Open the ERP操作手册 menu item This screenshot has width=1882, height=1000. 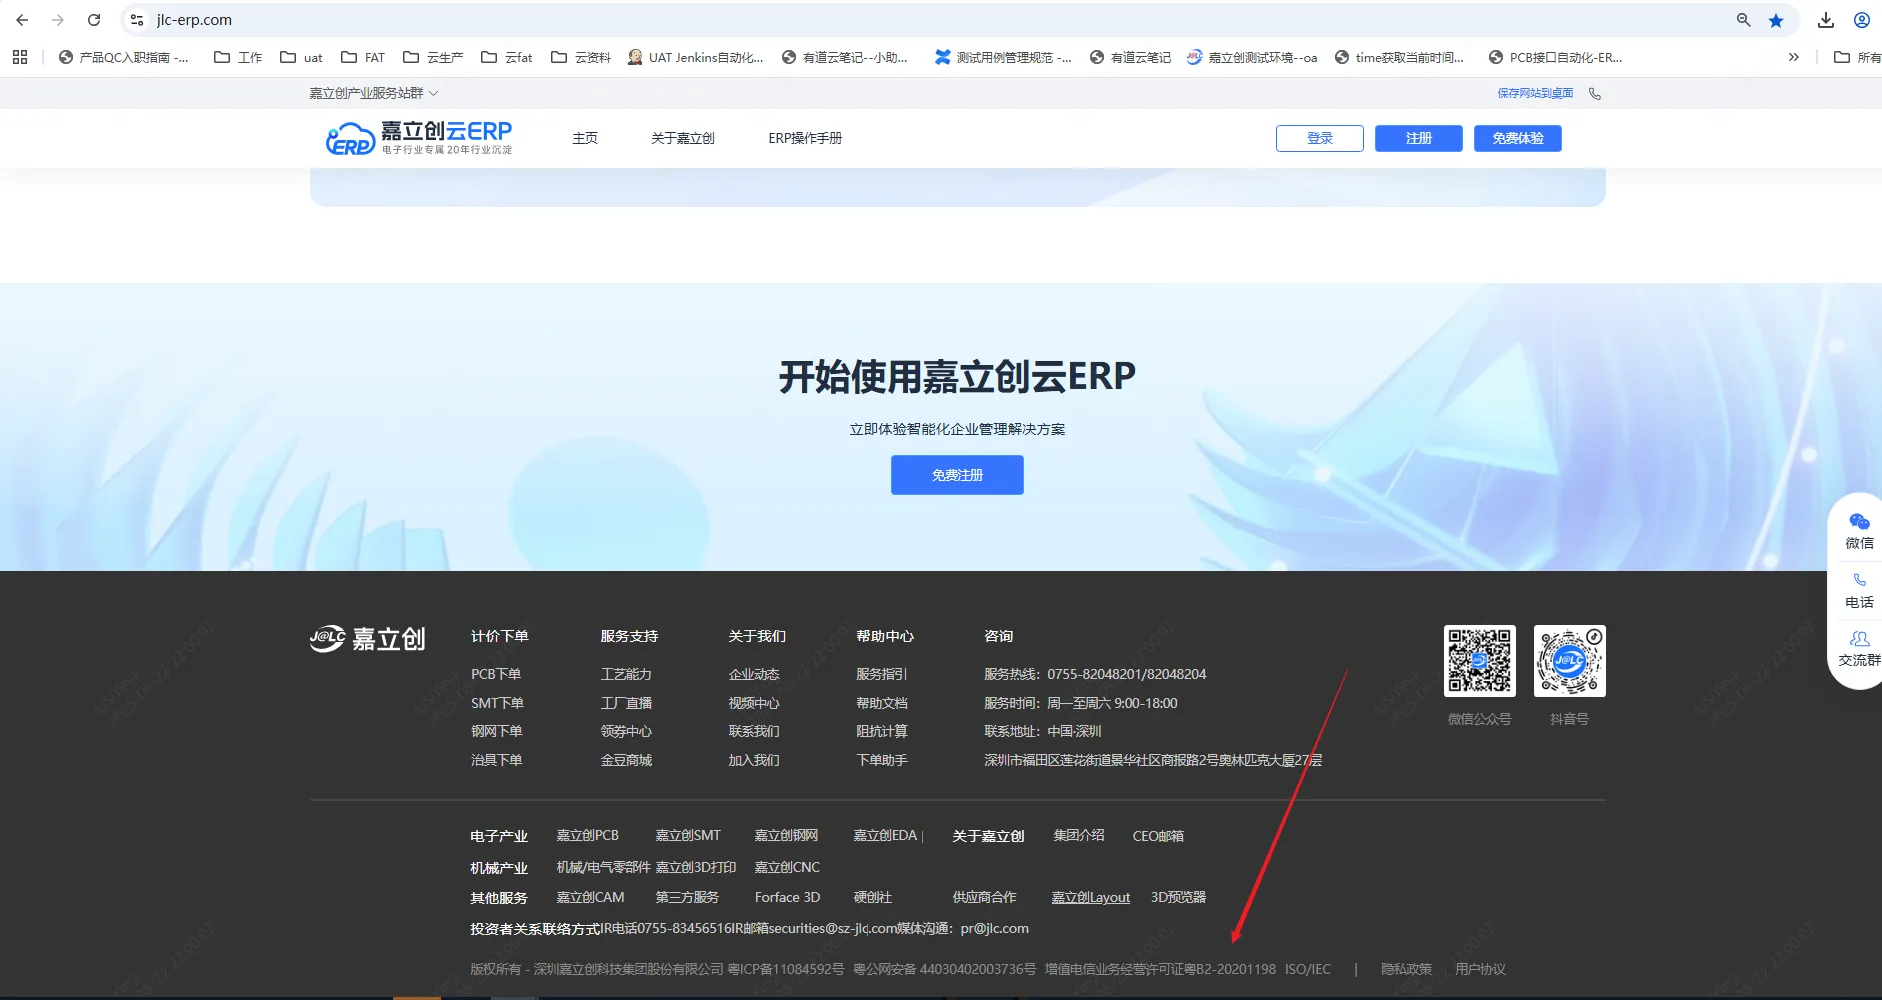coord(805,138)
